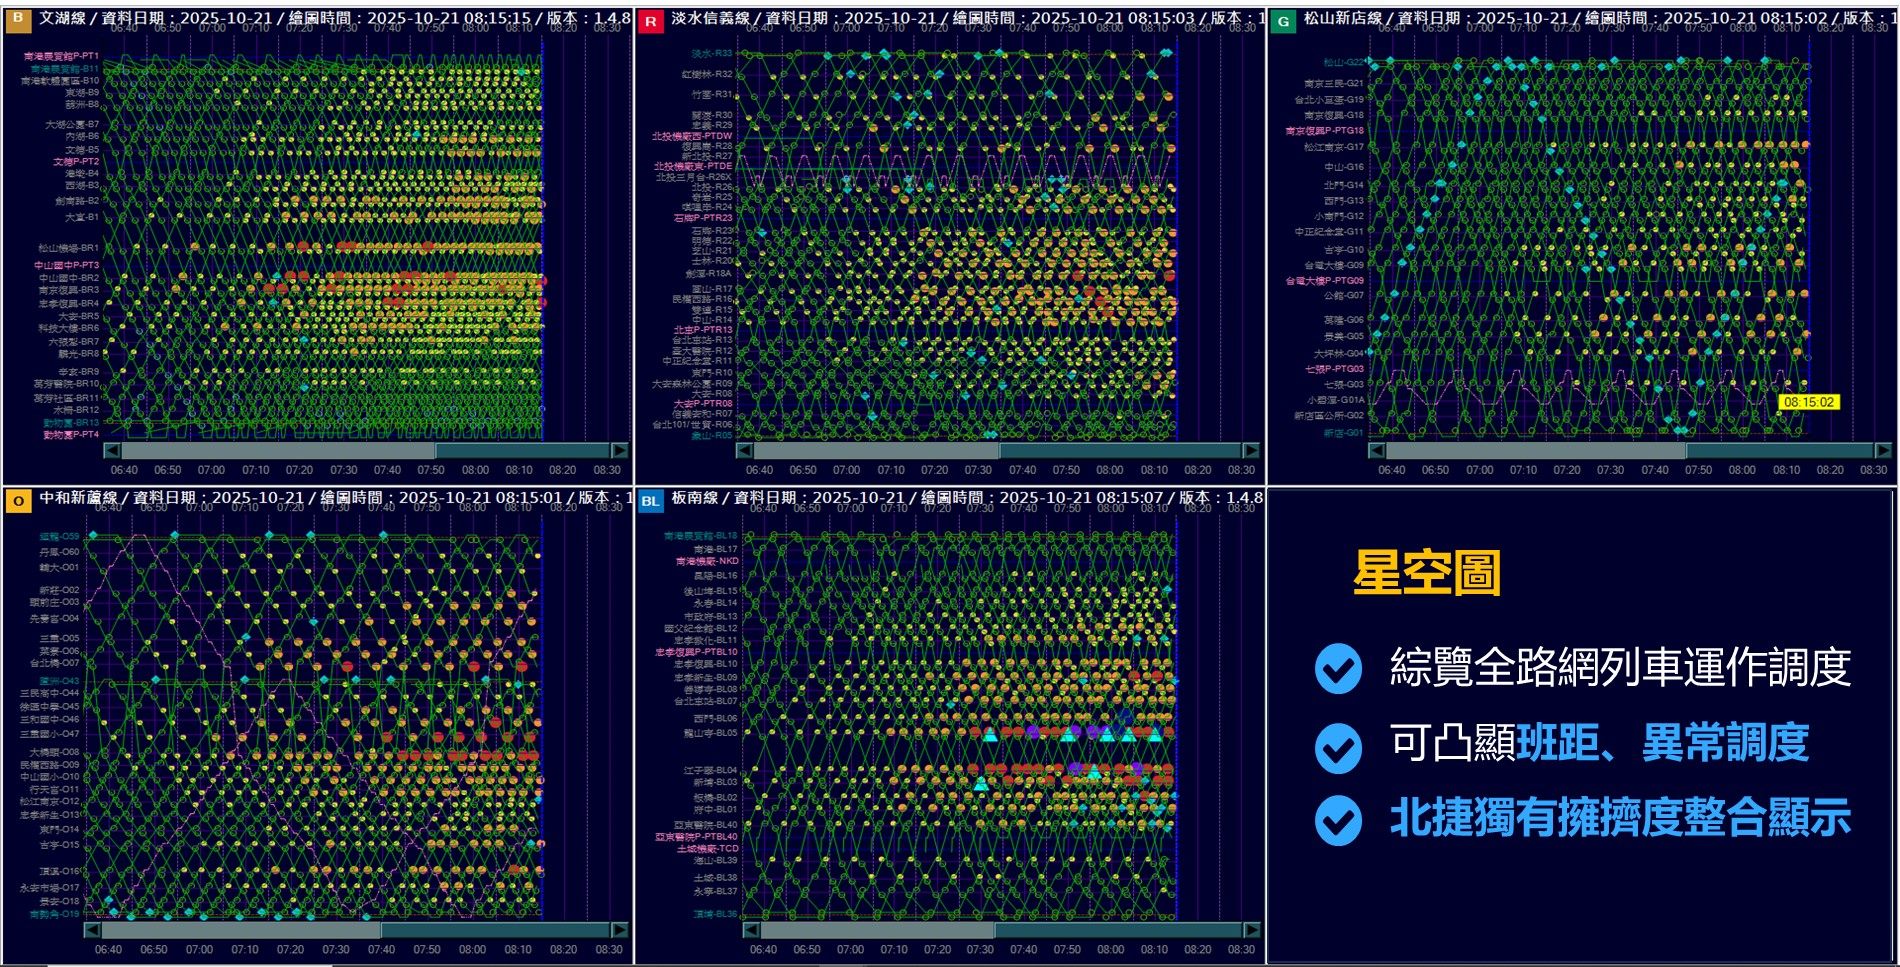Click the checkmark beside 綜覽全路網列車運作調度
The image size is (1900, 967).
pos(1338,668)
